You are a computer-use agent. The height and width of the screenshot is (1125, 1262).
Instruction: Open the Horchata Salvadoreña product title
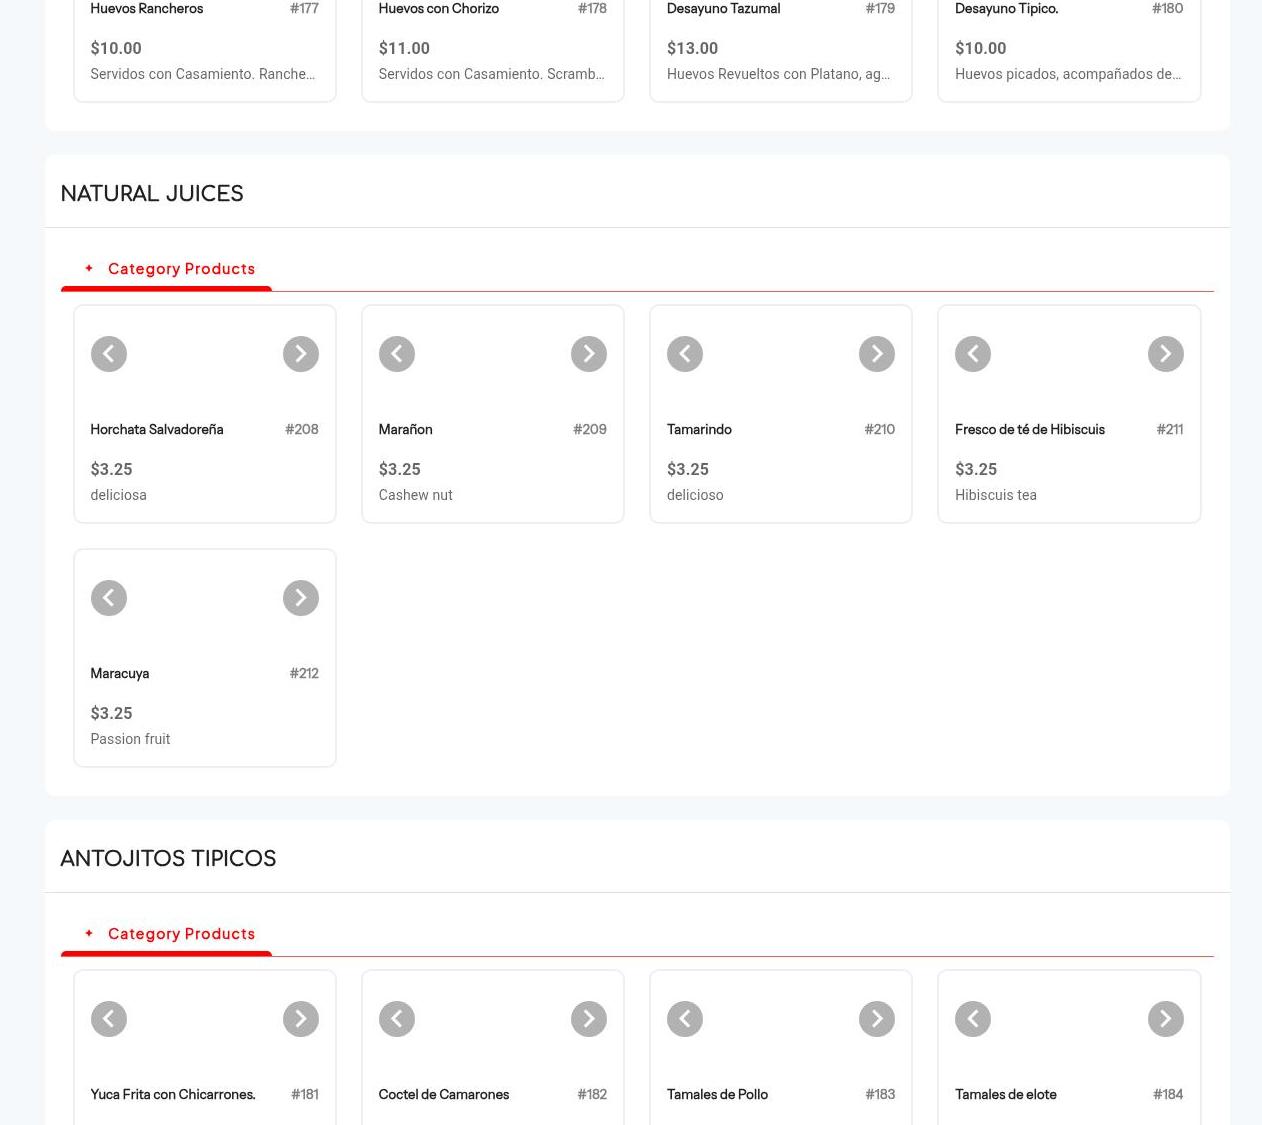coord(156,429)
